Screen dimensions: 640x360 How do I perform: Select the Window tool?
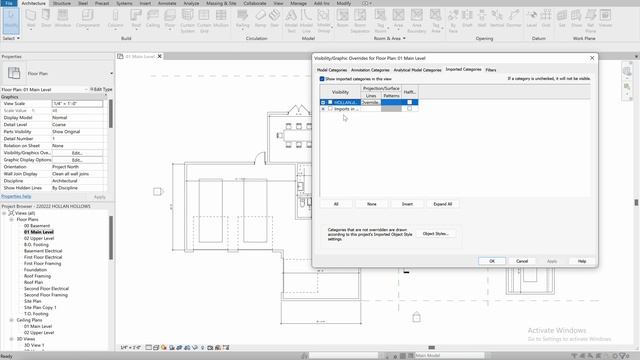click(62, 19)
